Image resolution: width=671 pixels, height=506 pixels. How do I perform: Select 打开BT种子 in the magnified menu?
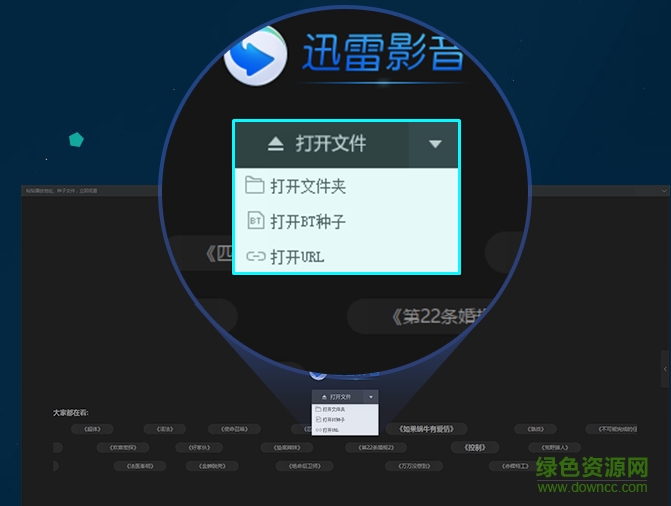[x=347, y=221]
